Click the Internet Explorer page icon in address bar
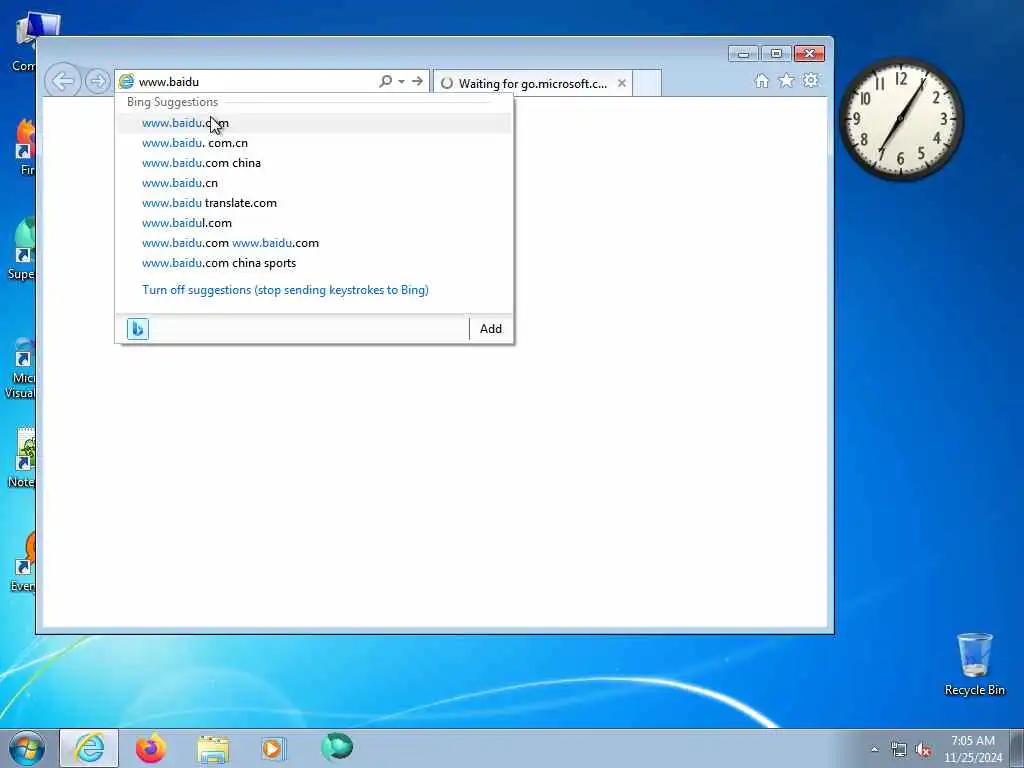Screen dimensions: 1024x768 [x=126, y=82]
